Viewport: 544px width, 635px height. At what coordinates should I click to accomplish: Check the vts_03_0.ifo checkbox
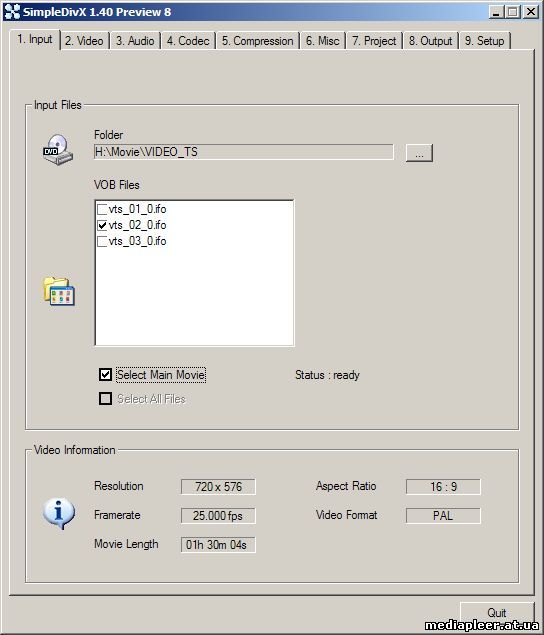(x=102, y=241)
